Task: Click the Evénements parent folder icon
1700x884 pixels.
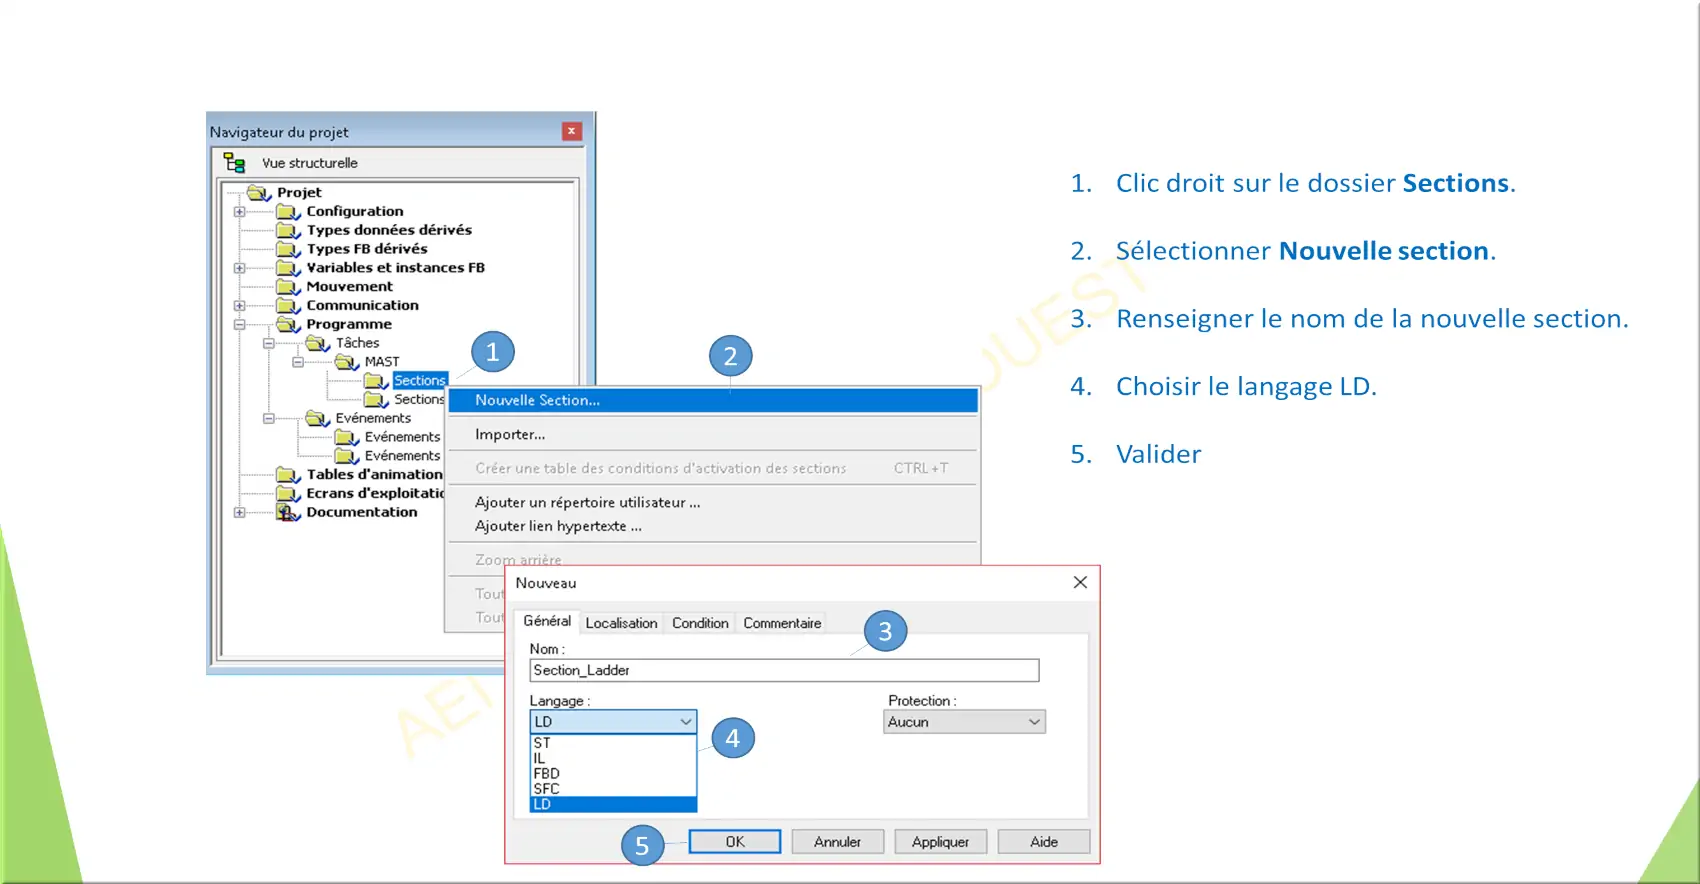Action: pos(317,418)
